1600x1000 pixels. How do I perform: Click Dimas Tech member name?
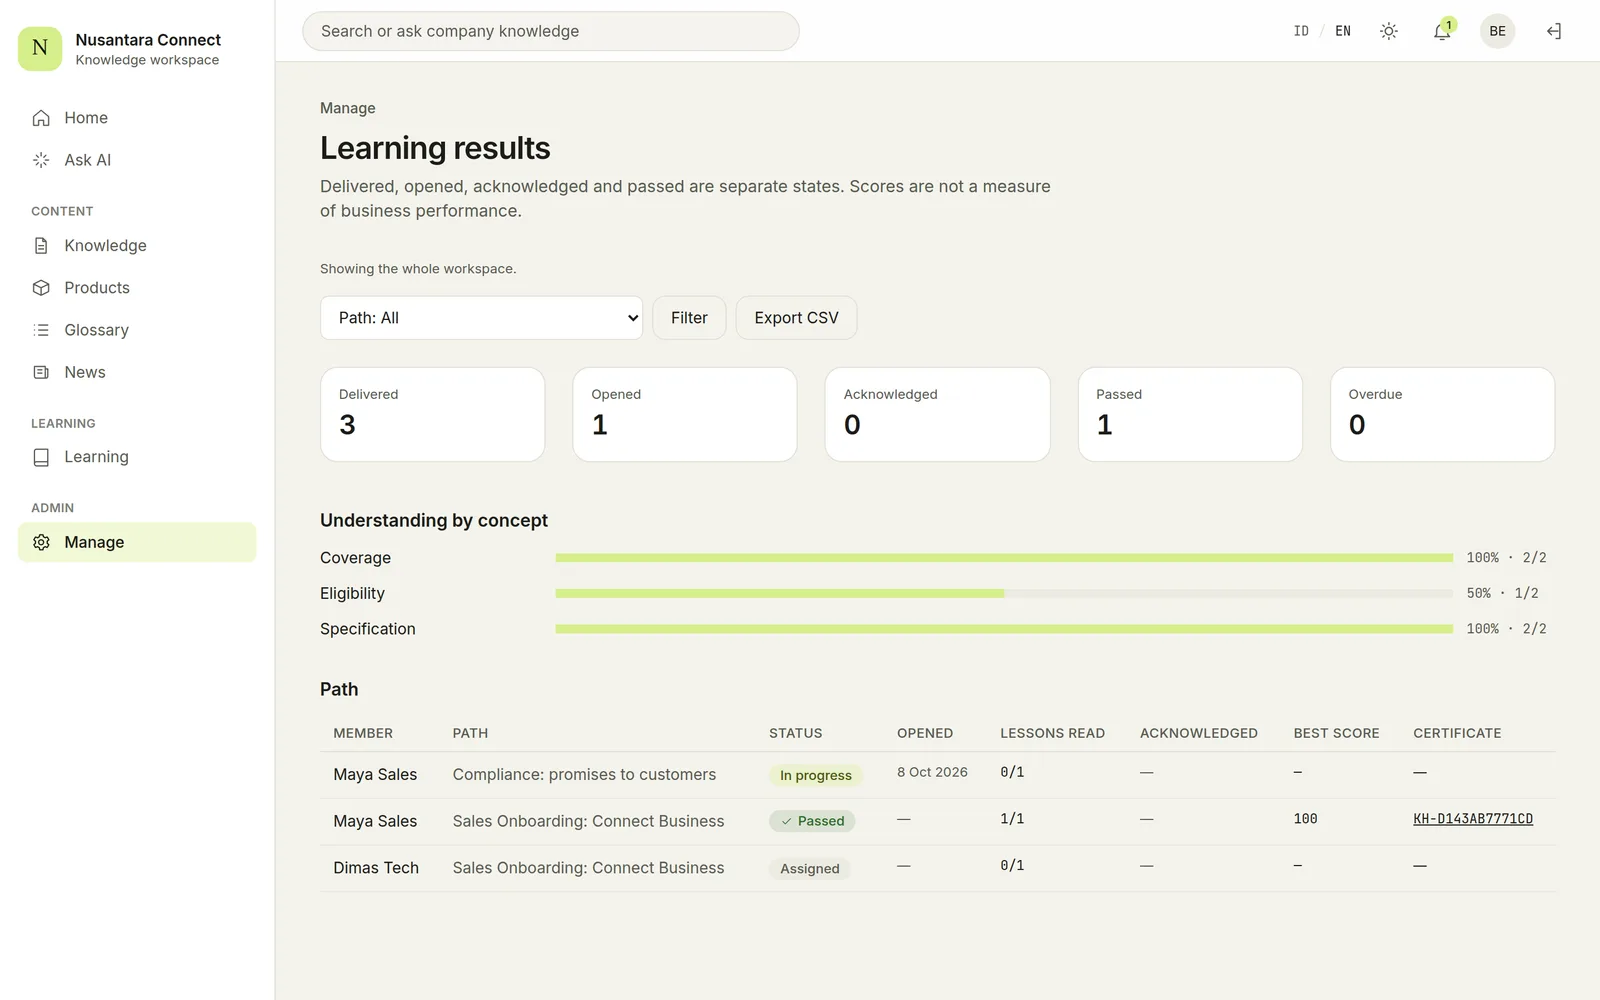[376, 868]
